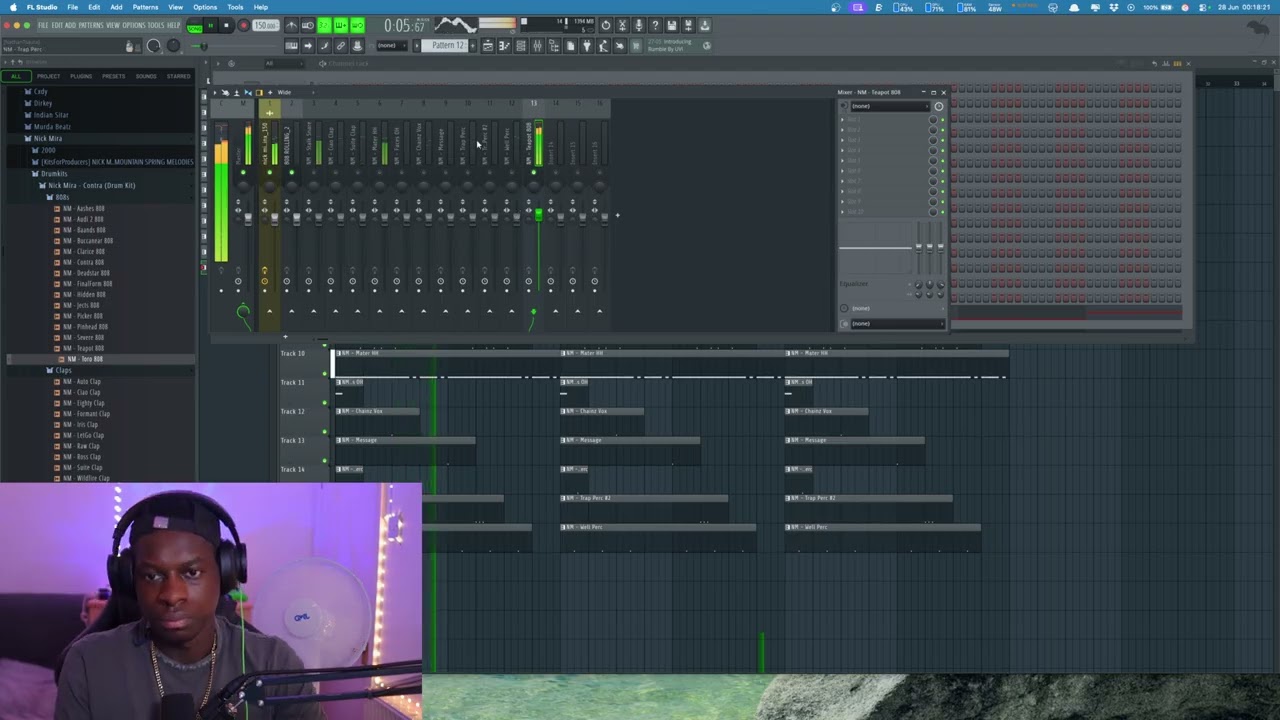Click the mixer latency clock icon
Viewport: 1280px width, 720px height.
pyautogui.click(x=938, y=106)
